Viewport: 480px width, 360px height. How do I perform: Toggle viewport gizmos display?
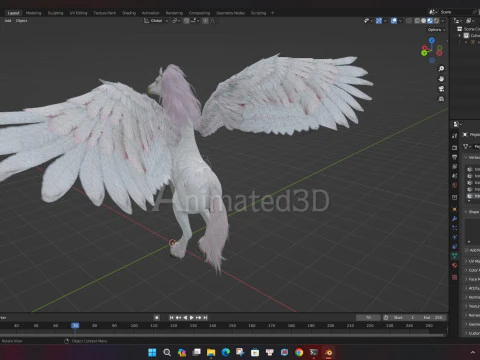click(x=379, y=21)
